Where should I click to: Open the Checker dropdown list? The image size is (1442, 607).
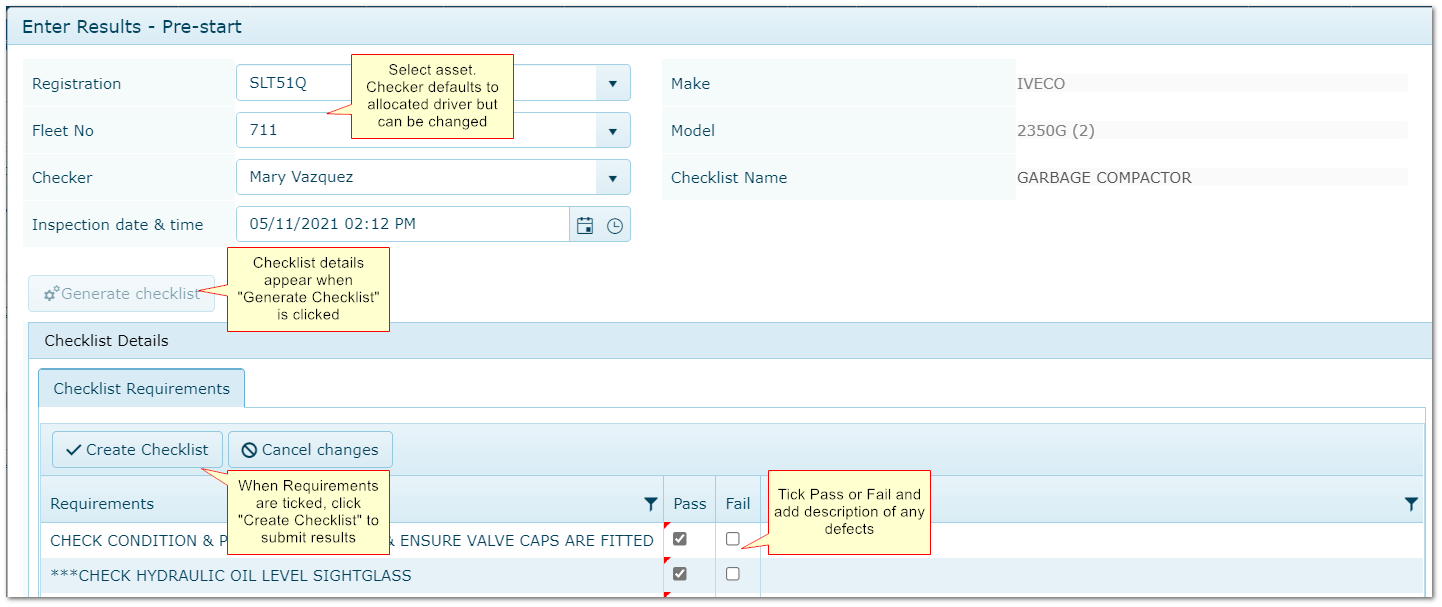point(612,178)
